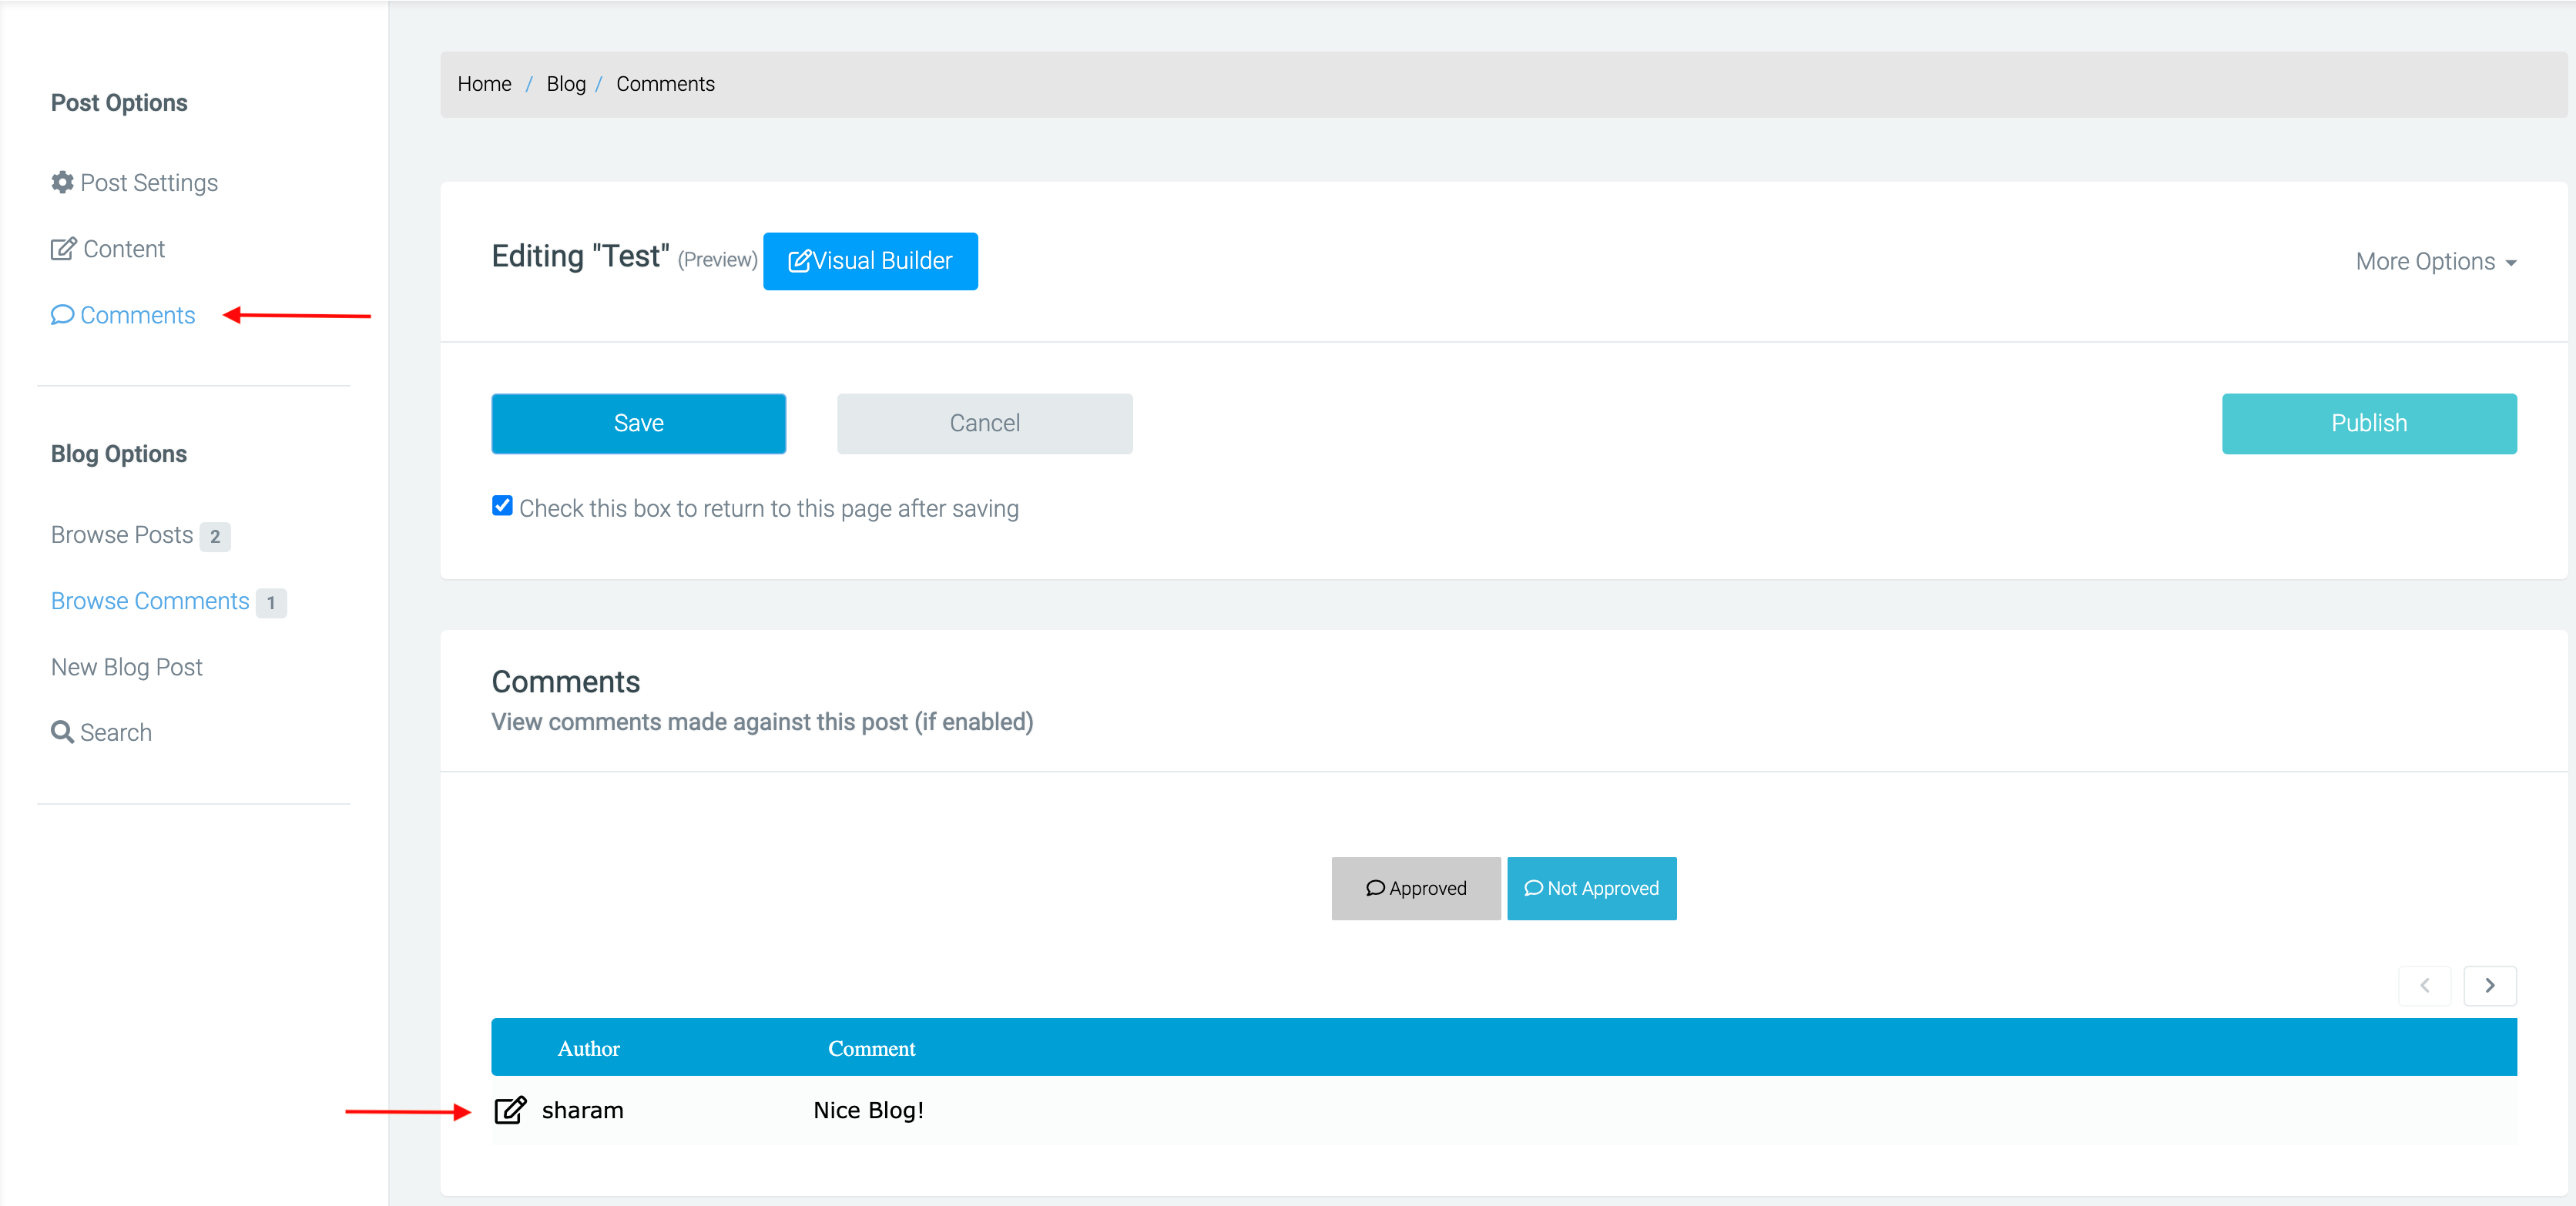This screenshot has height=1206, width=2576.
Task: Click the edit icon beside sharam's comment
Action: pos(510,1110)
